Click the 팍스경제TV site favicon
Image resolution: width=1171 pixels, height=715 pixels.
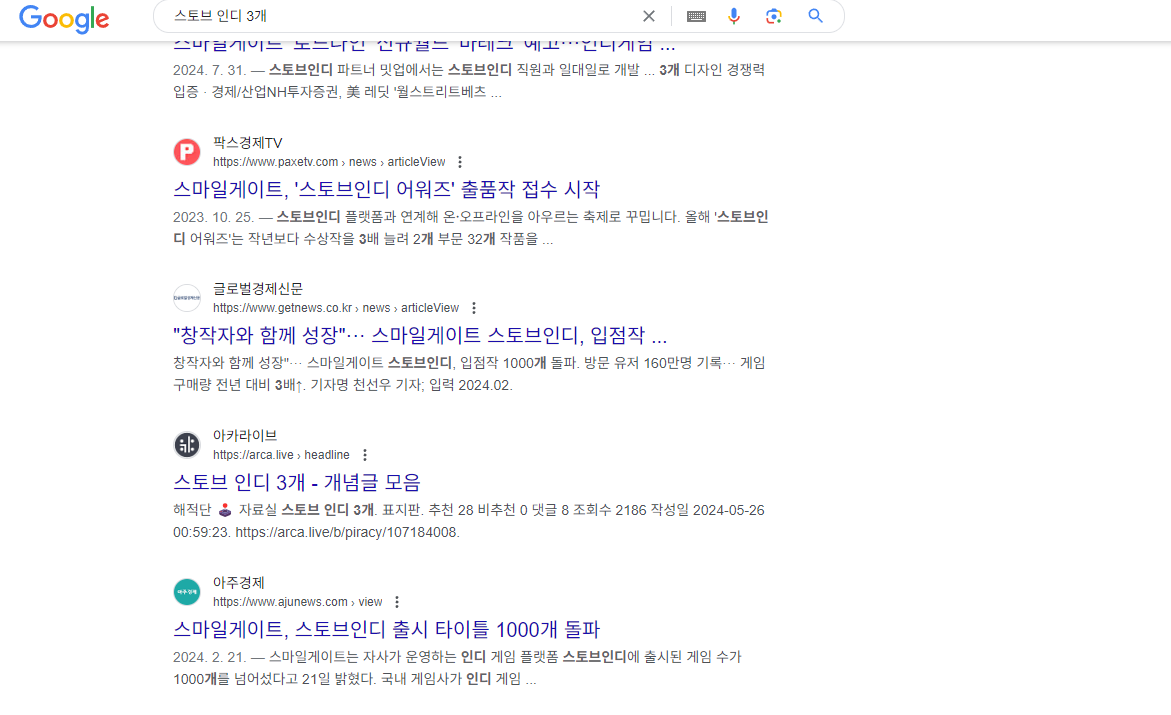pos(187,152)
